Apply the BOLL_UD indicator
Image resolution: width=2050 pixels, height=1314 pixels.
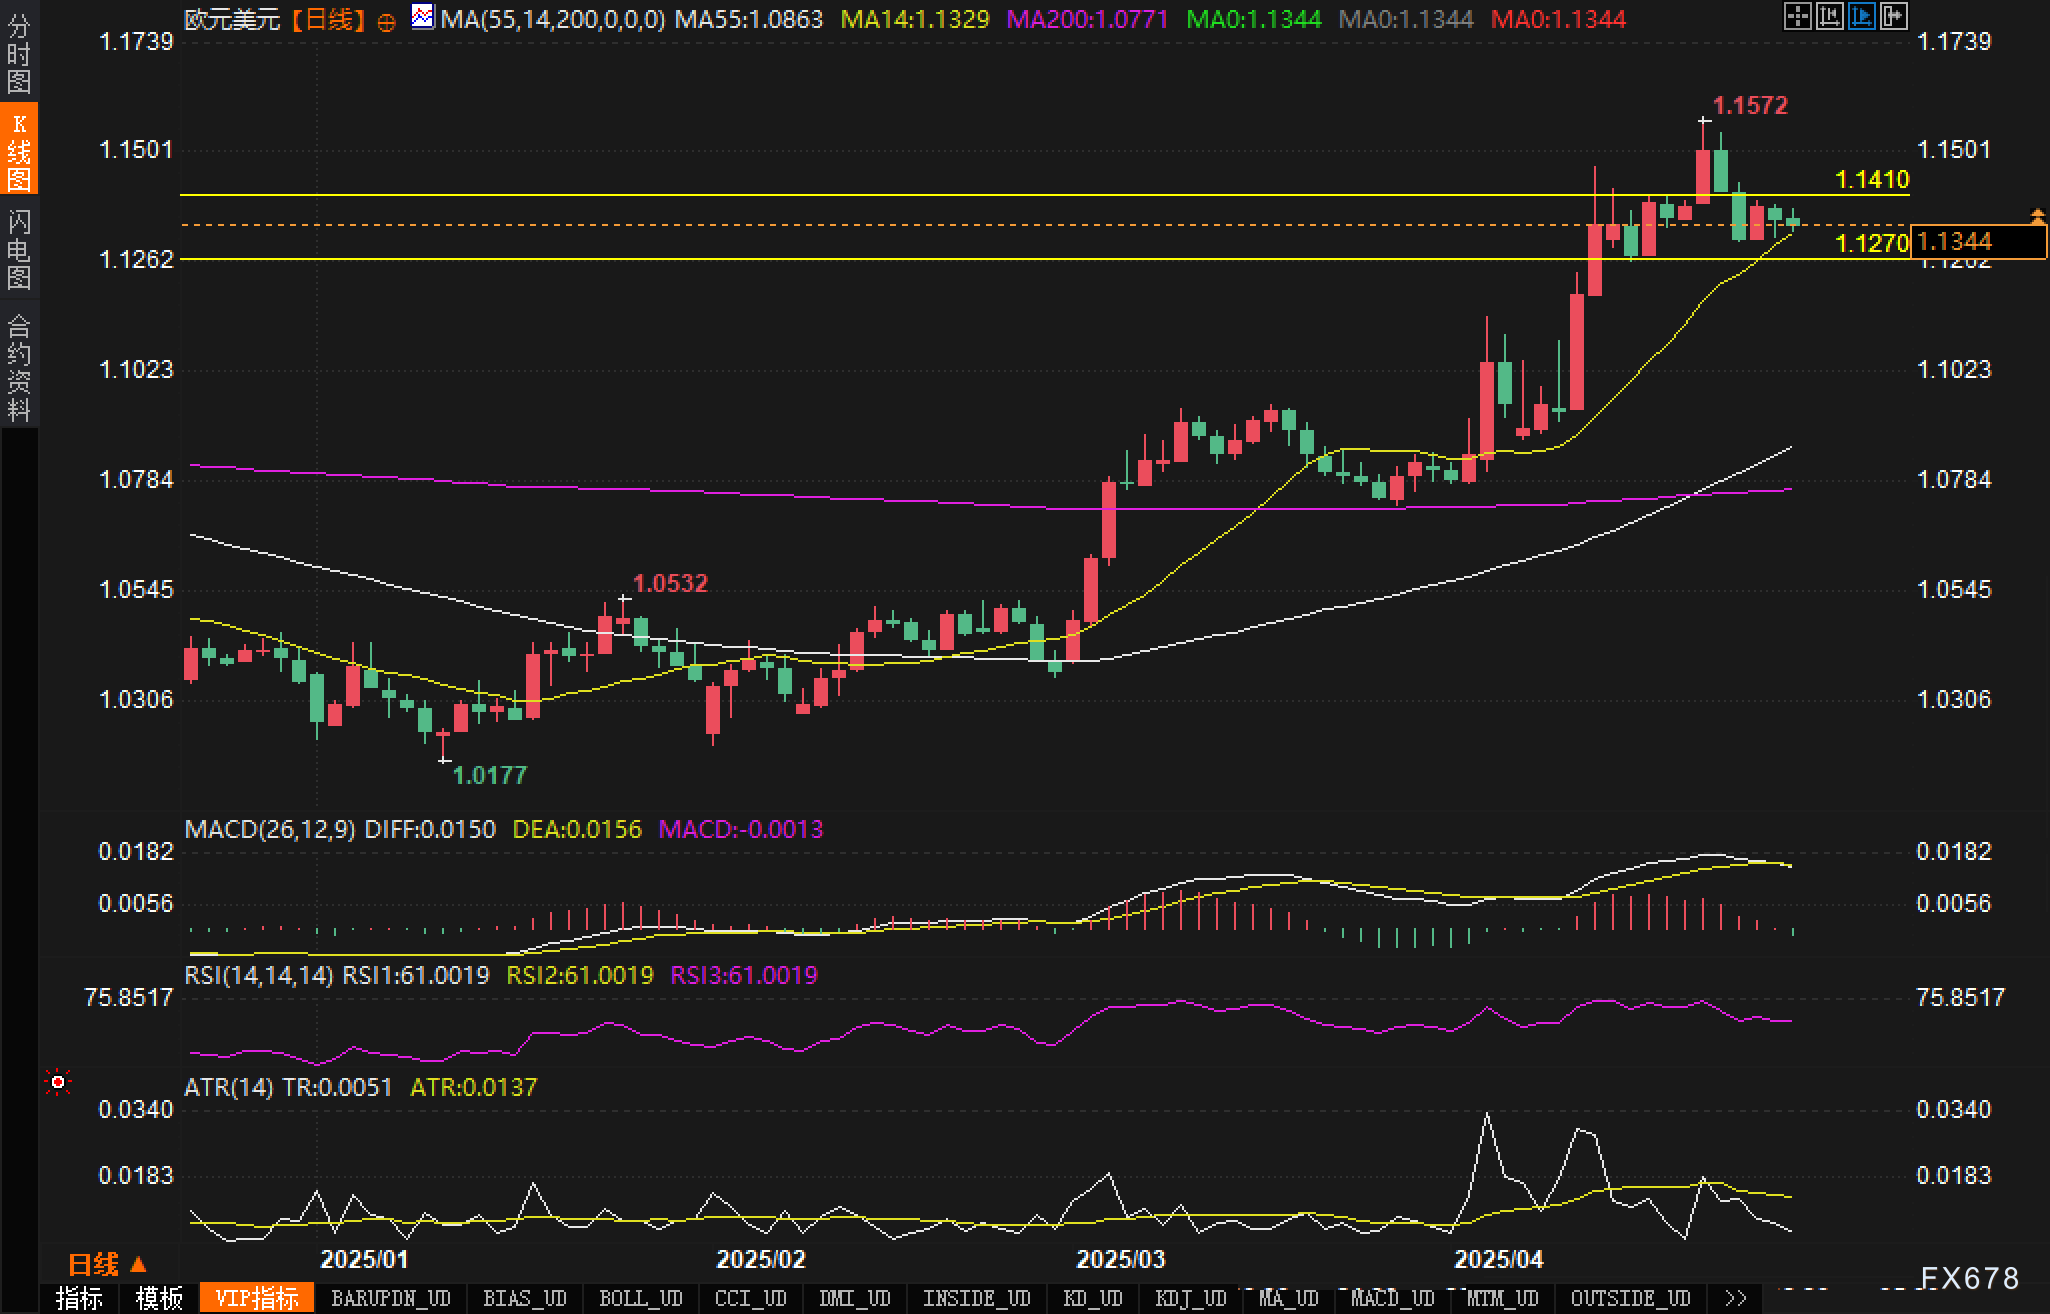click(x=640, y=1298)
